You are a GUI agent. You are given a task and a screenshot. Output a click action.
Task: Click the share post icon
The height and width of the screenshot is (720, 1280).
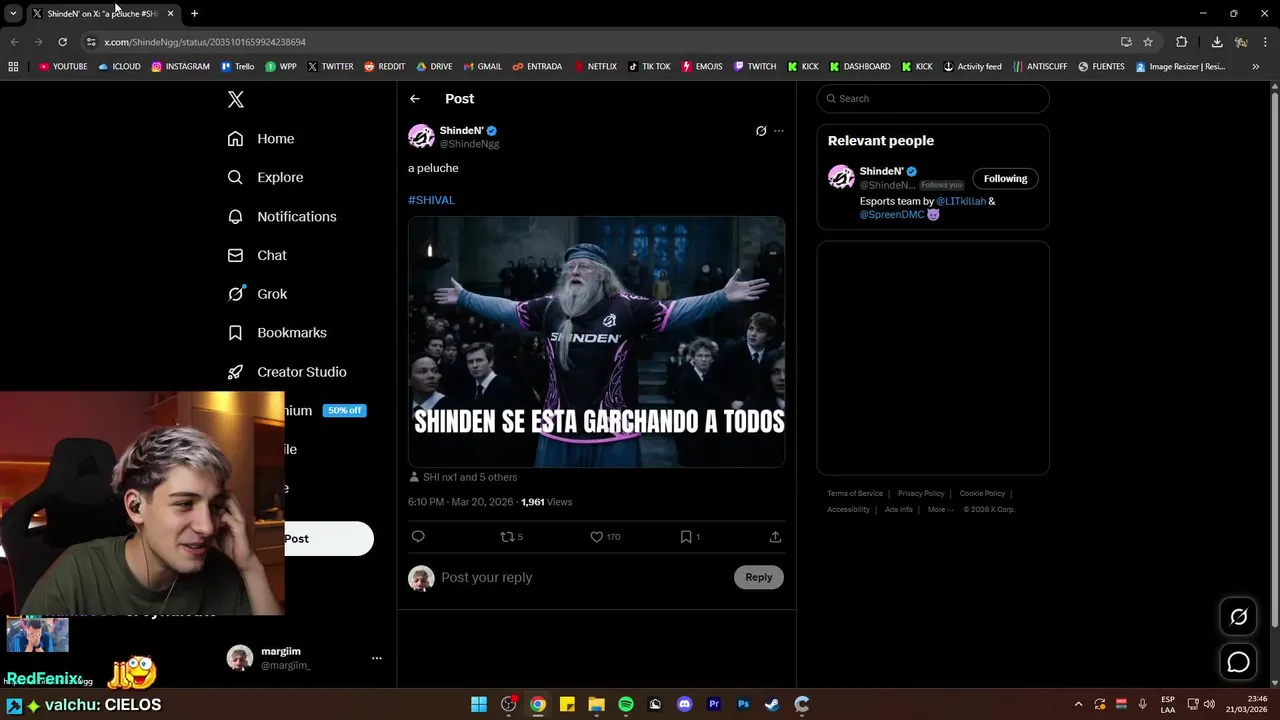[775, 537]
